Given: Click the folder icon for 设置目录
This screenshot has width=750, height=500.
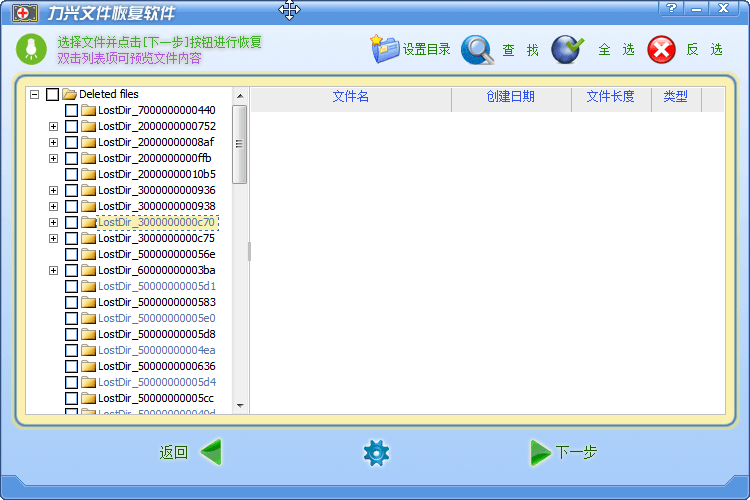Looking at the screenshot, I should click(x=385, y=48).
